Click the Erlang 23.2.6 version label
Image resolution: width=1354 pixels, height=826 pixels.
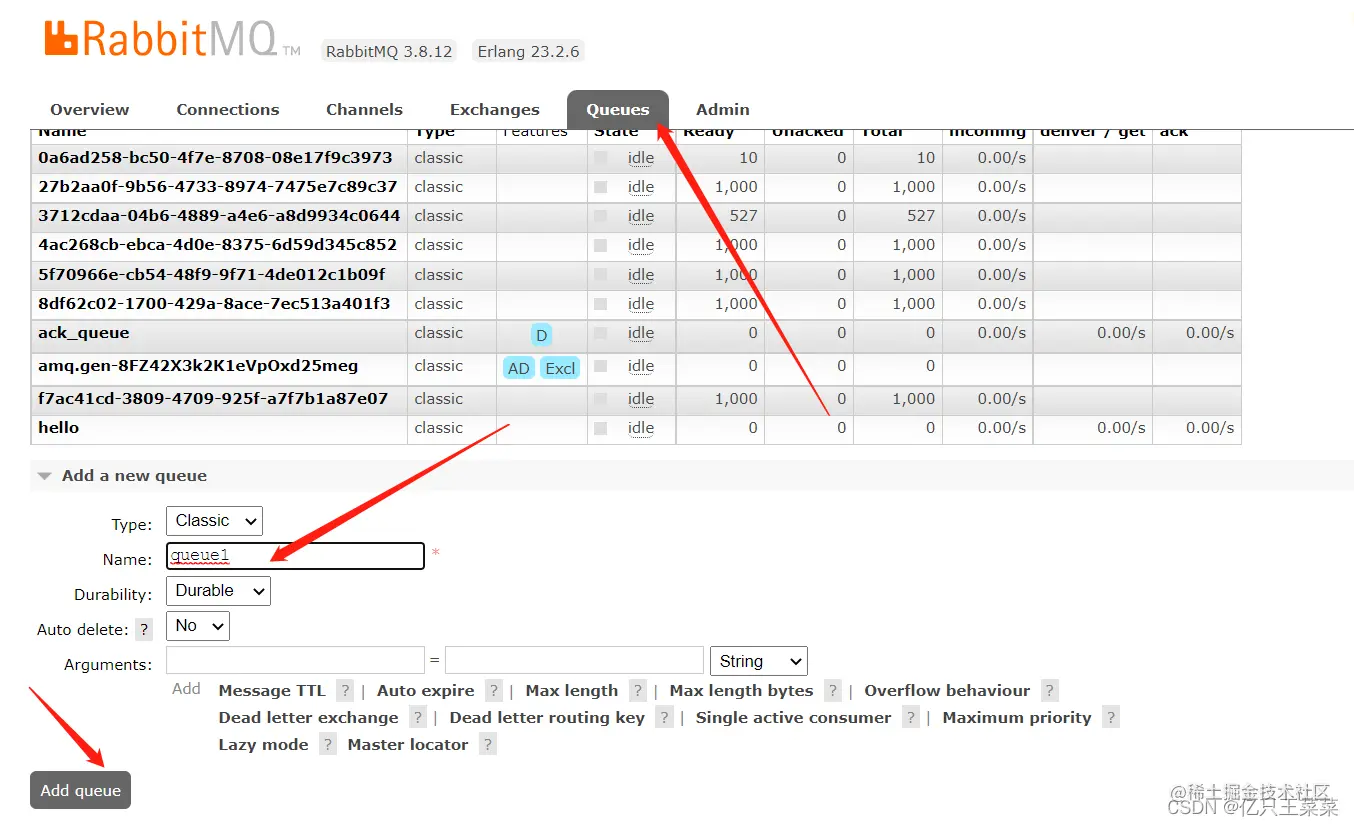click(x=528, y=51)
